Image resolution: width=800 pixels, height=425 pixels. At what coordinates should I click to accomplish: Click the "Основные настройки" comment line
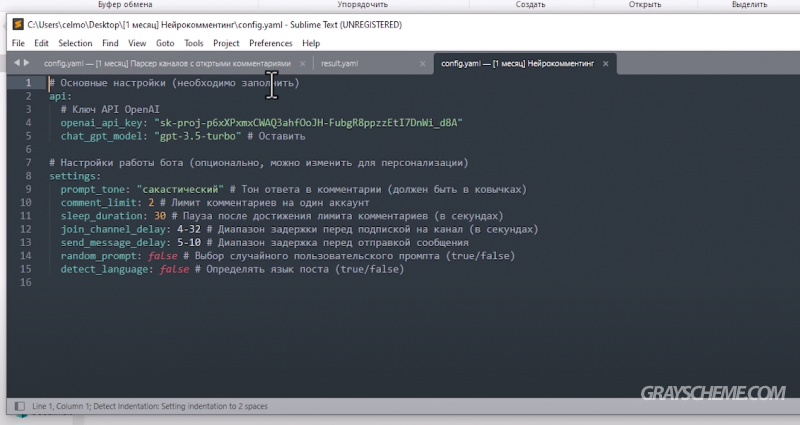174,83
